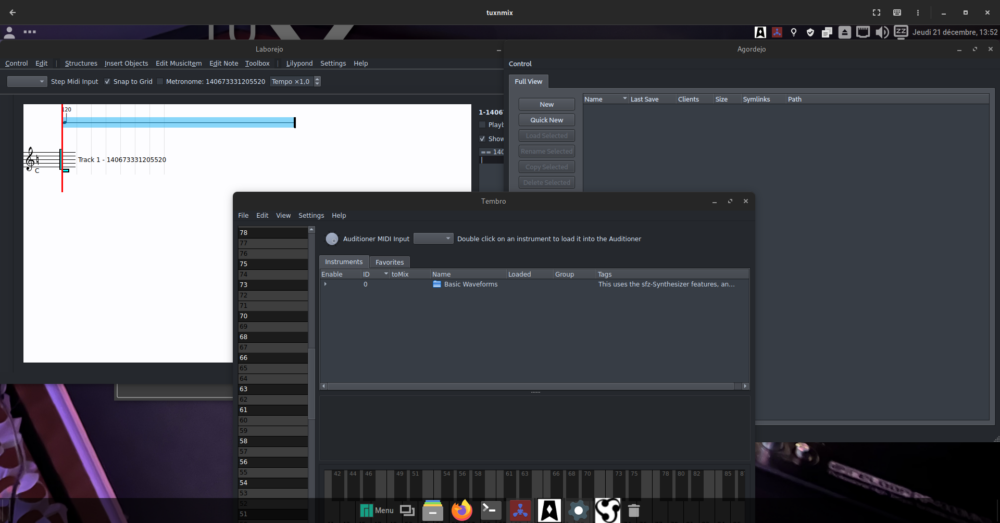Click the Track 1 label in the score
Screen dimensions: 1000x523
coord(122,159)
